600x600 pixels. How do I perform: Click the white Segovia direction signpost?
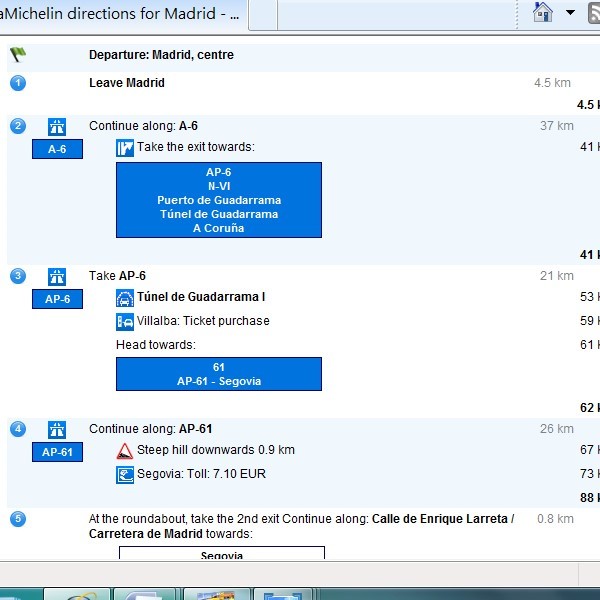pyautogui.click(x=222, y=553)
